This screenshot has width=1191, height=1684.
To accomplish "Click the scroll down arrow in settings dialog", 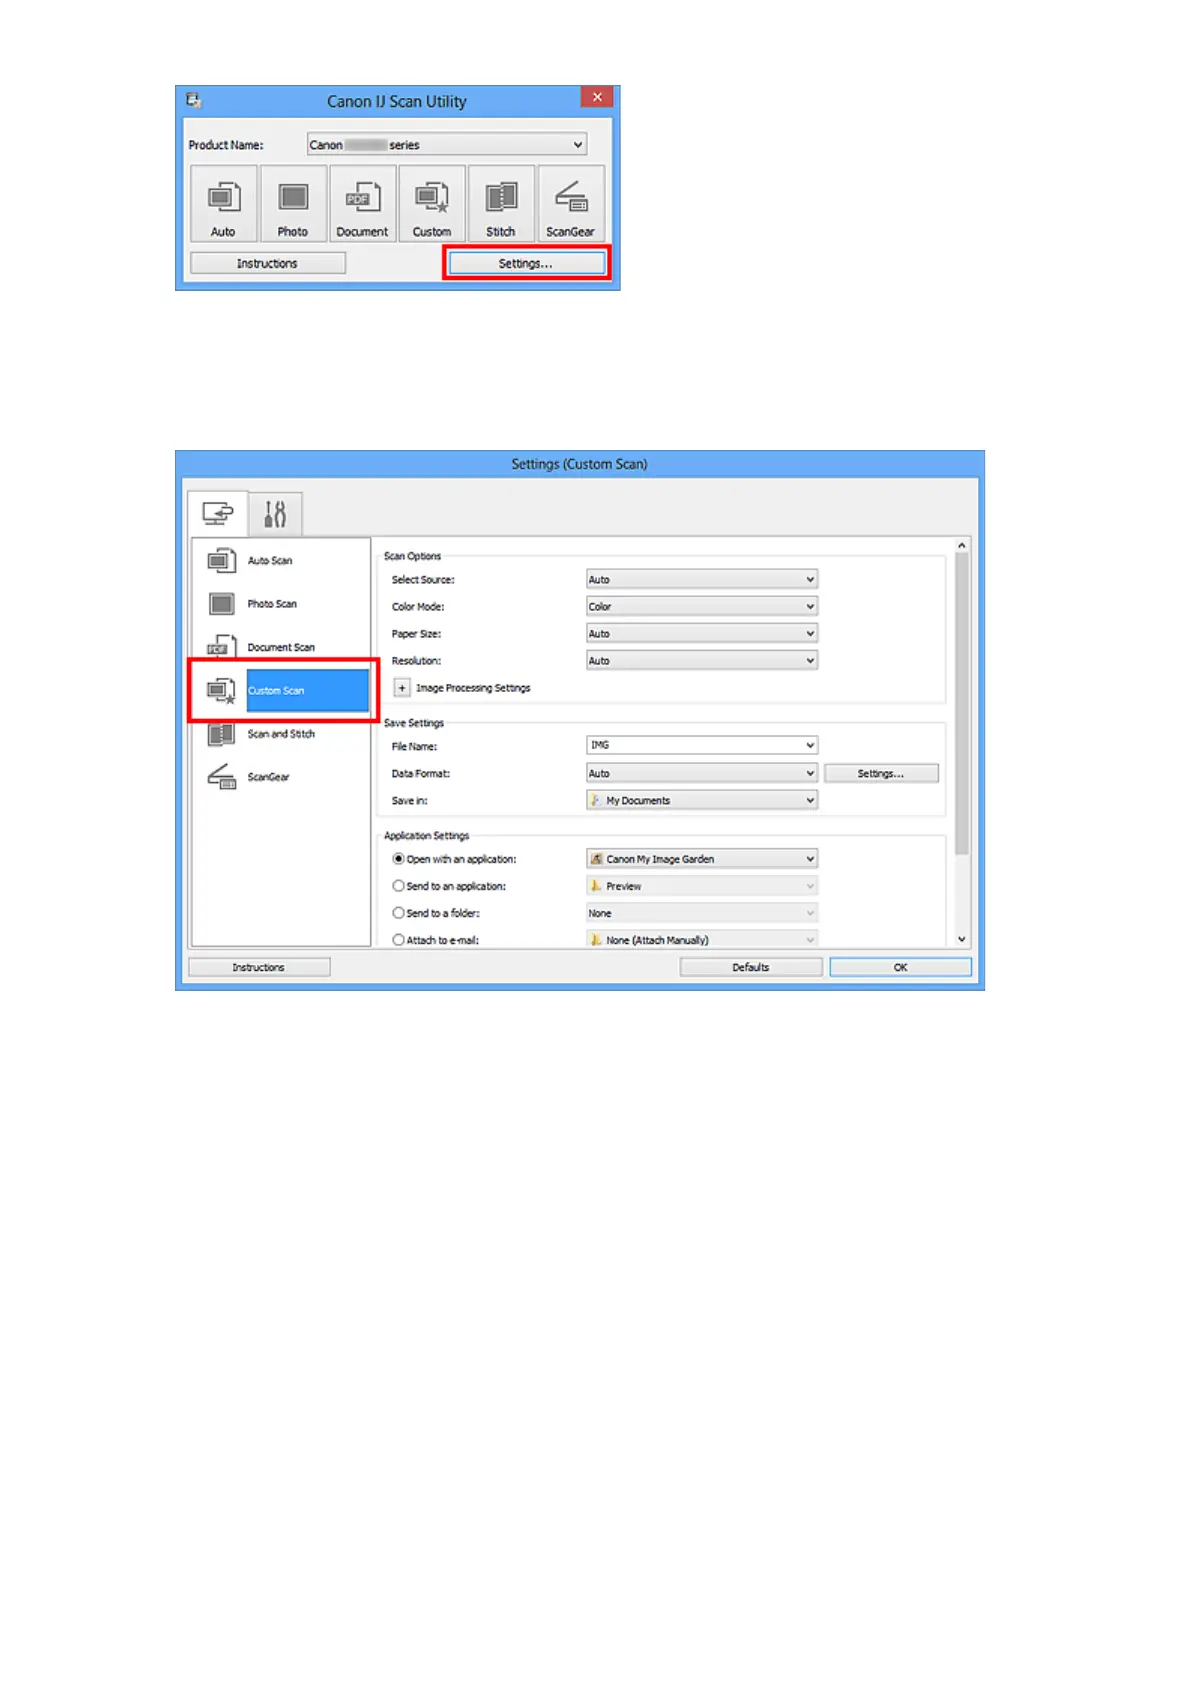I will [962, 940].
